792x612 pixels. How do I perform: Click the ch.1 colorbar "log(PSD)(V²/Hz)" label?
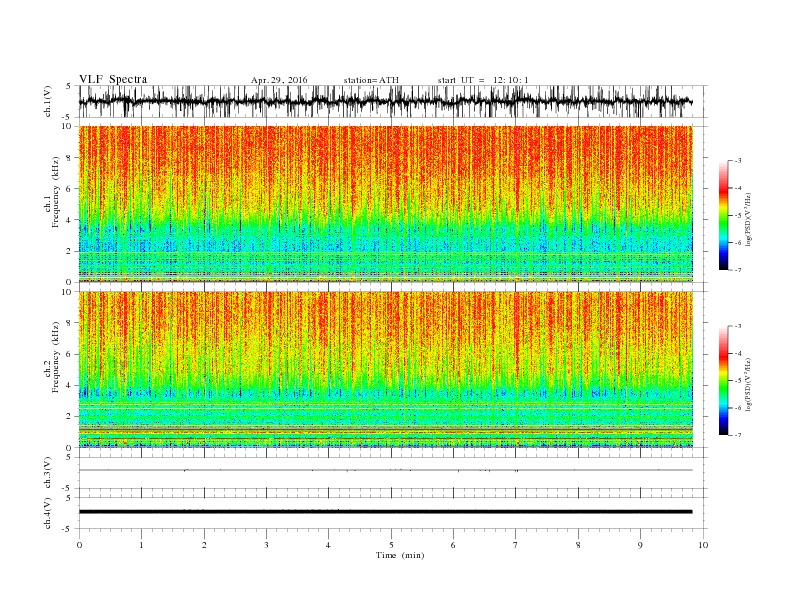click(x=749, y=218)
